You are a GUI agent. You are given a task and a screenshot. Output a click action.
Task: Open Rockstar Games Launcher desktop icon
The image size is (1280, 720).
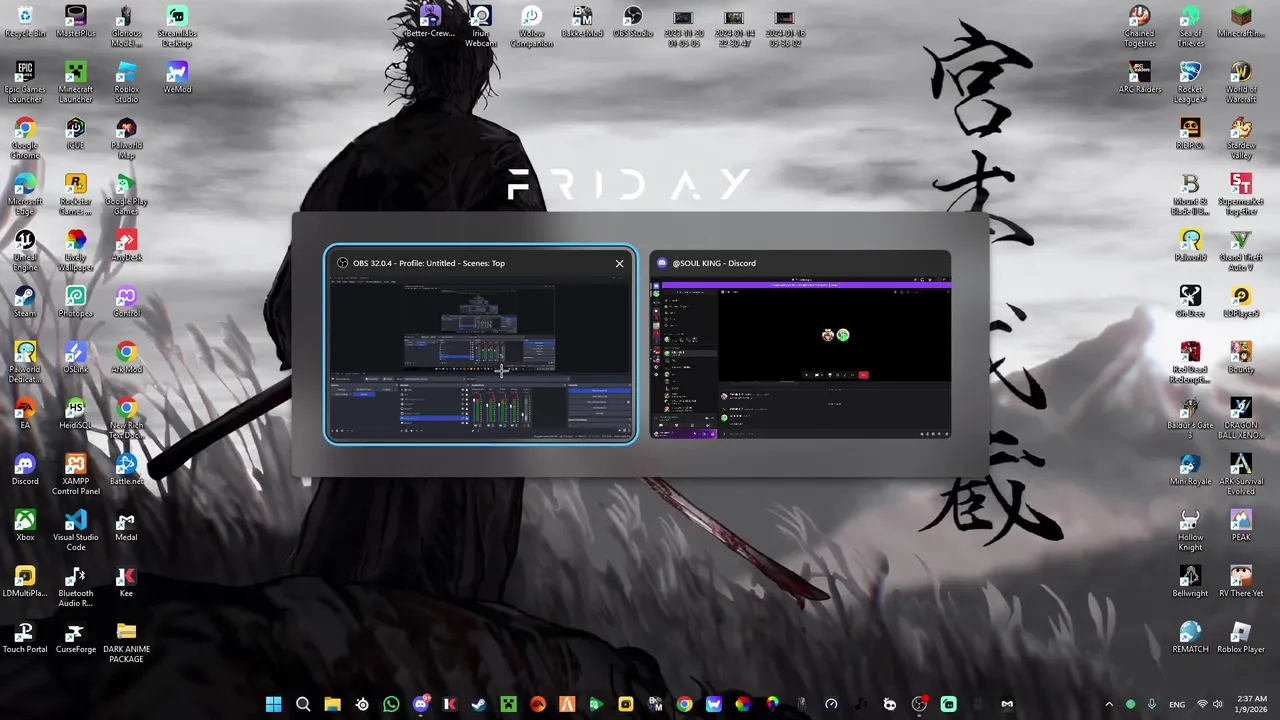(75, 195)
